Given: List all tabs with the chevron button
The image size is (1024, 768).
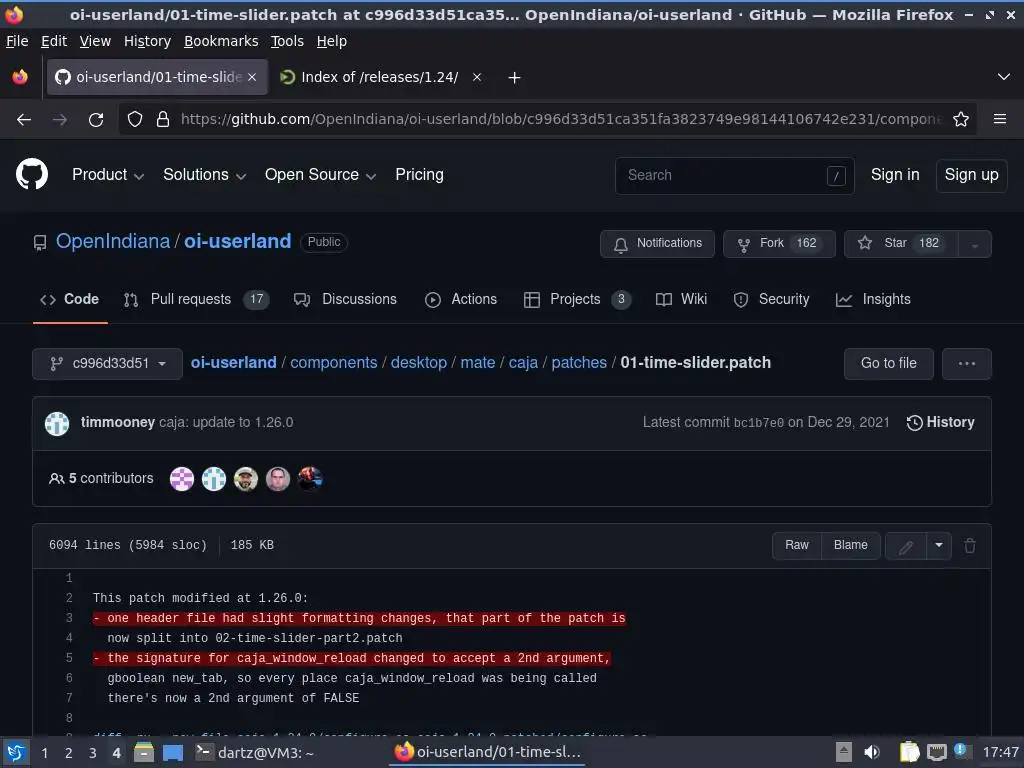Looking at the screenshot, I should click(1004, 77).
